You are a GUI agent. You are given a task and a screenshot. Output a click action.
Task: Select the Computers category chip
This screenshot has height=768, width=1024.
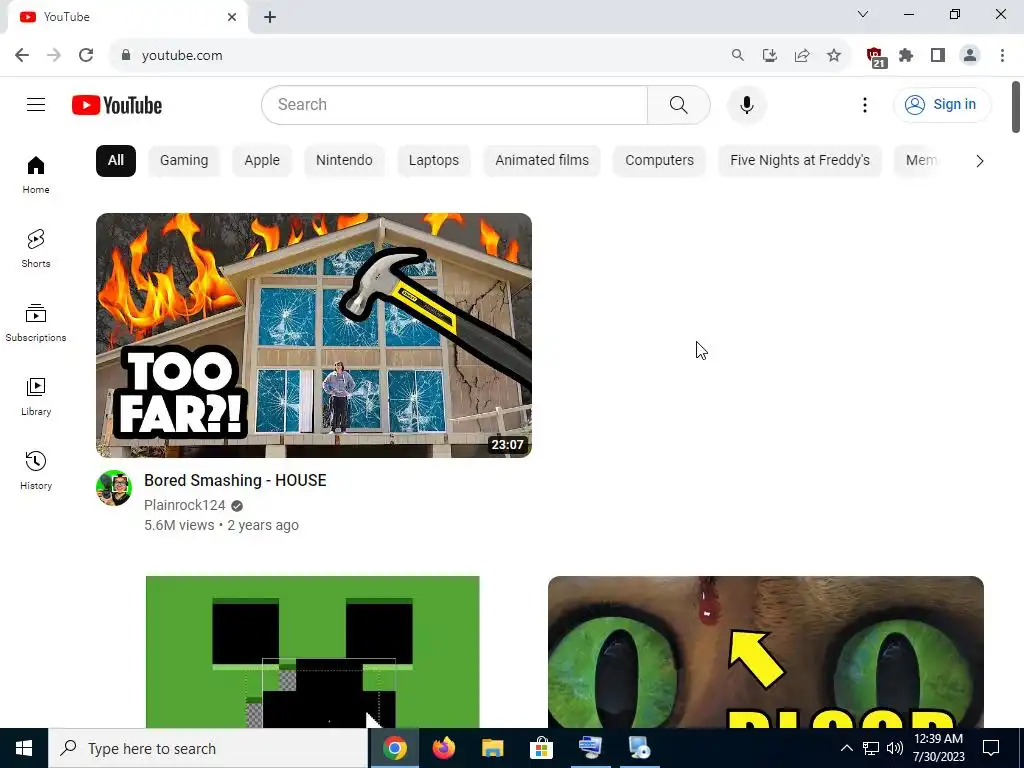tap(660, 161)
